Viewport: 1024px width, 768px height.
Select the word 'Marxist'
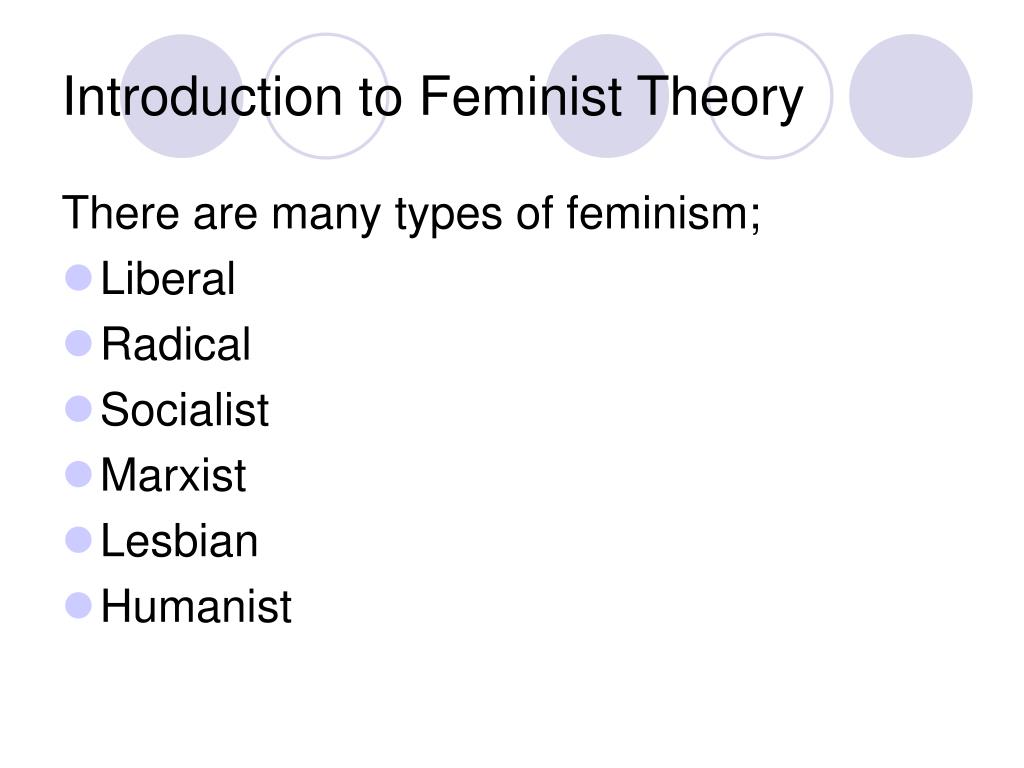point(173,475)
